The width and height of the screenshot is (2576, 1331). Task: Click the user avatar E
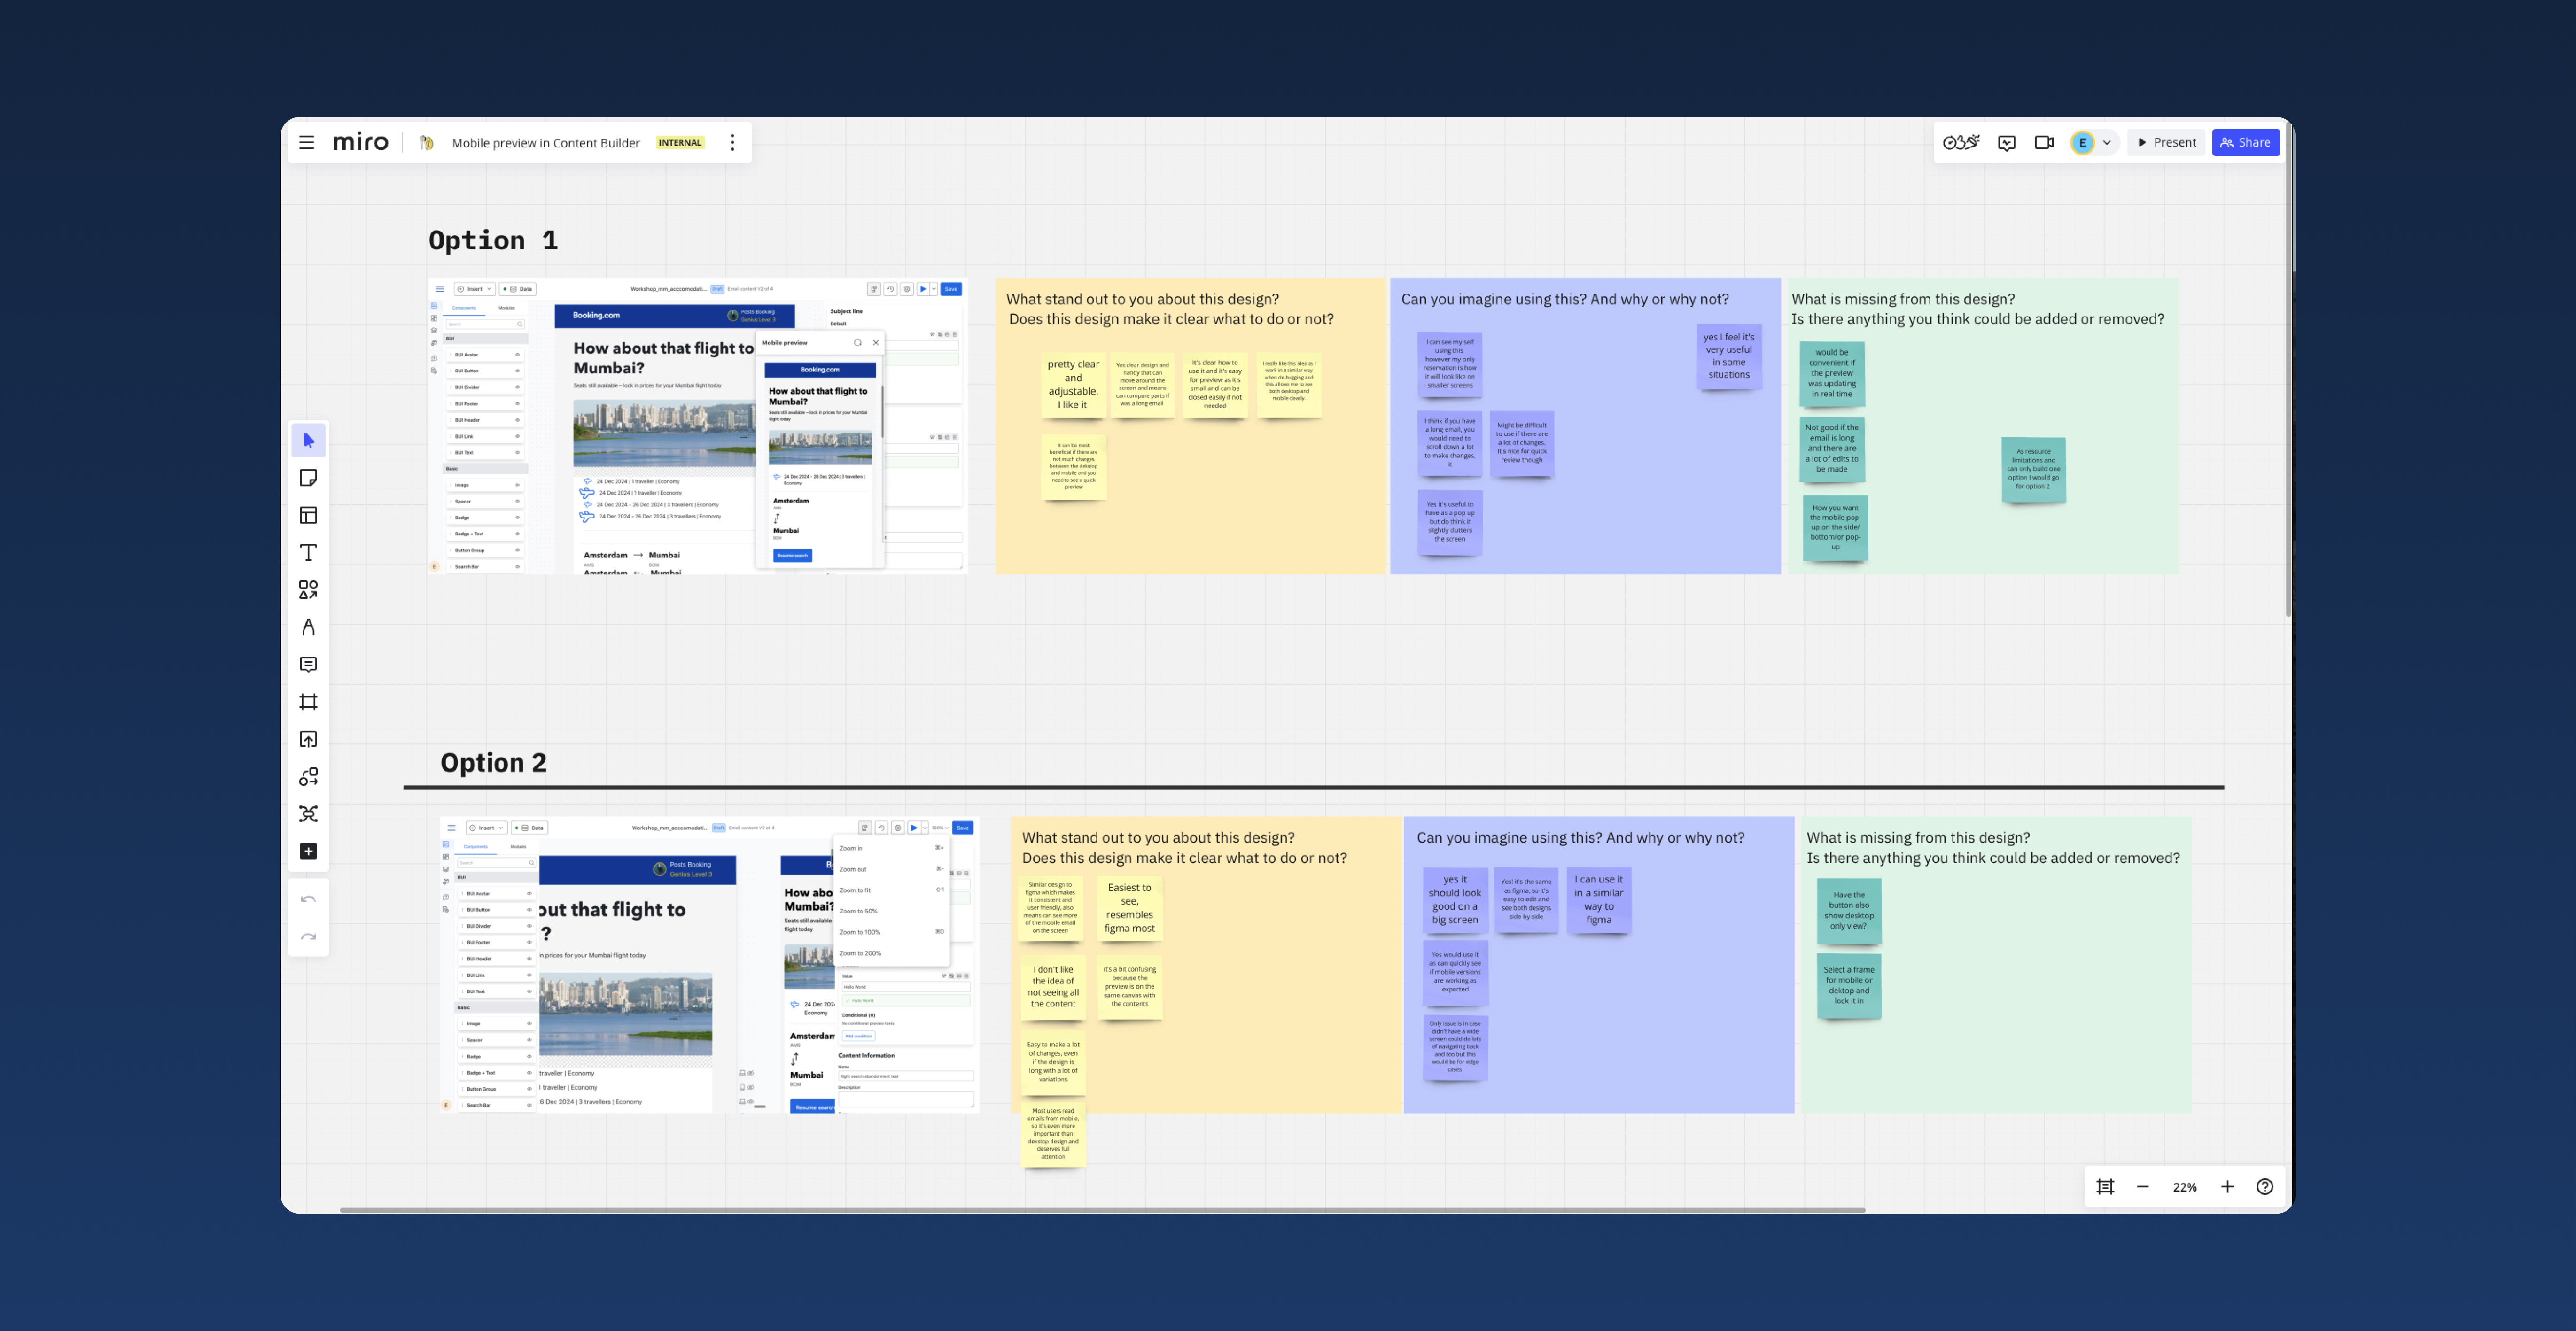(x=2082, y=143)
